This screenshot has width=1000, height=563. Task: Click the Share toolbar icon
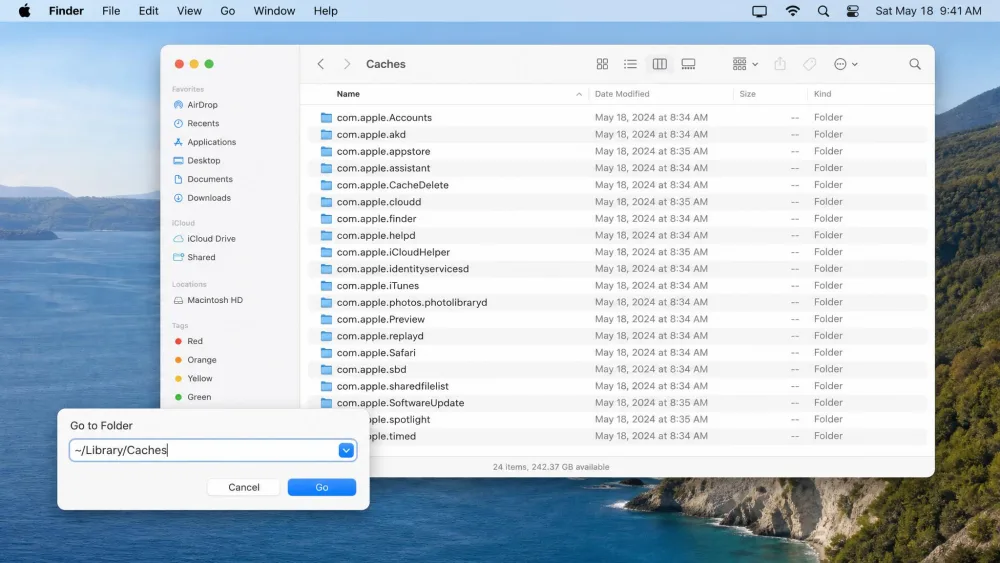(x=780, y=64)
